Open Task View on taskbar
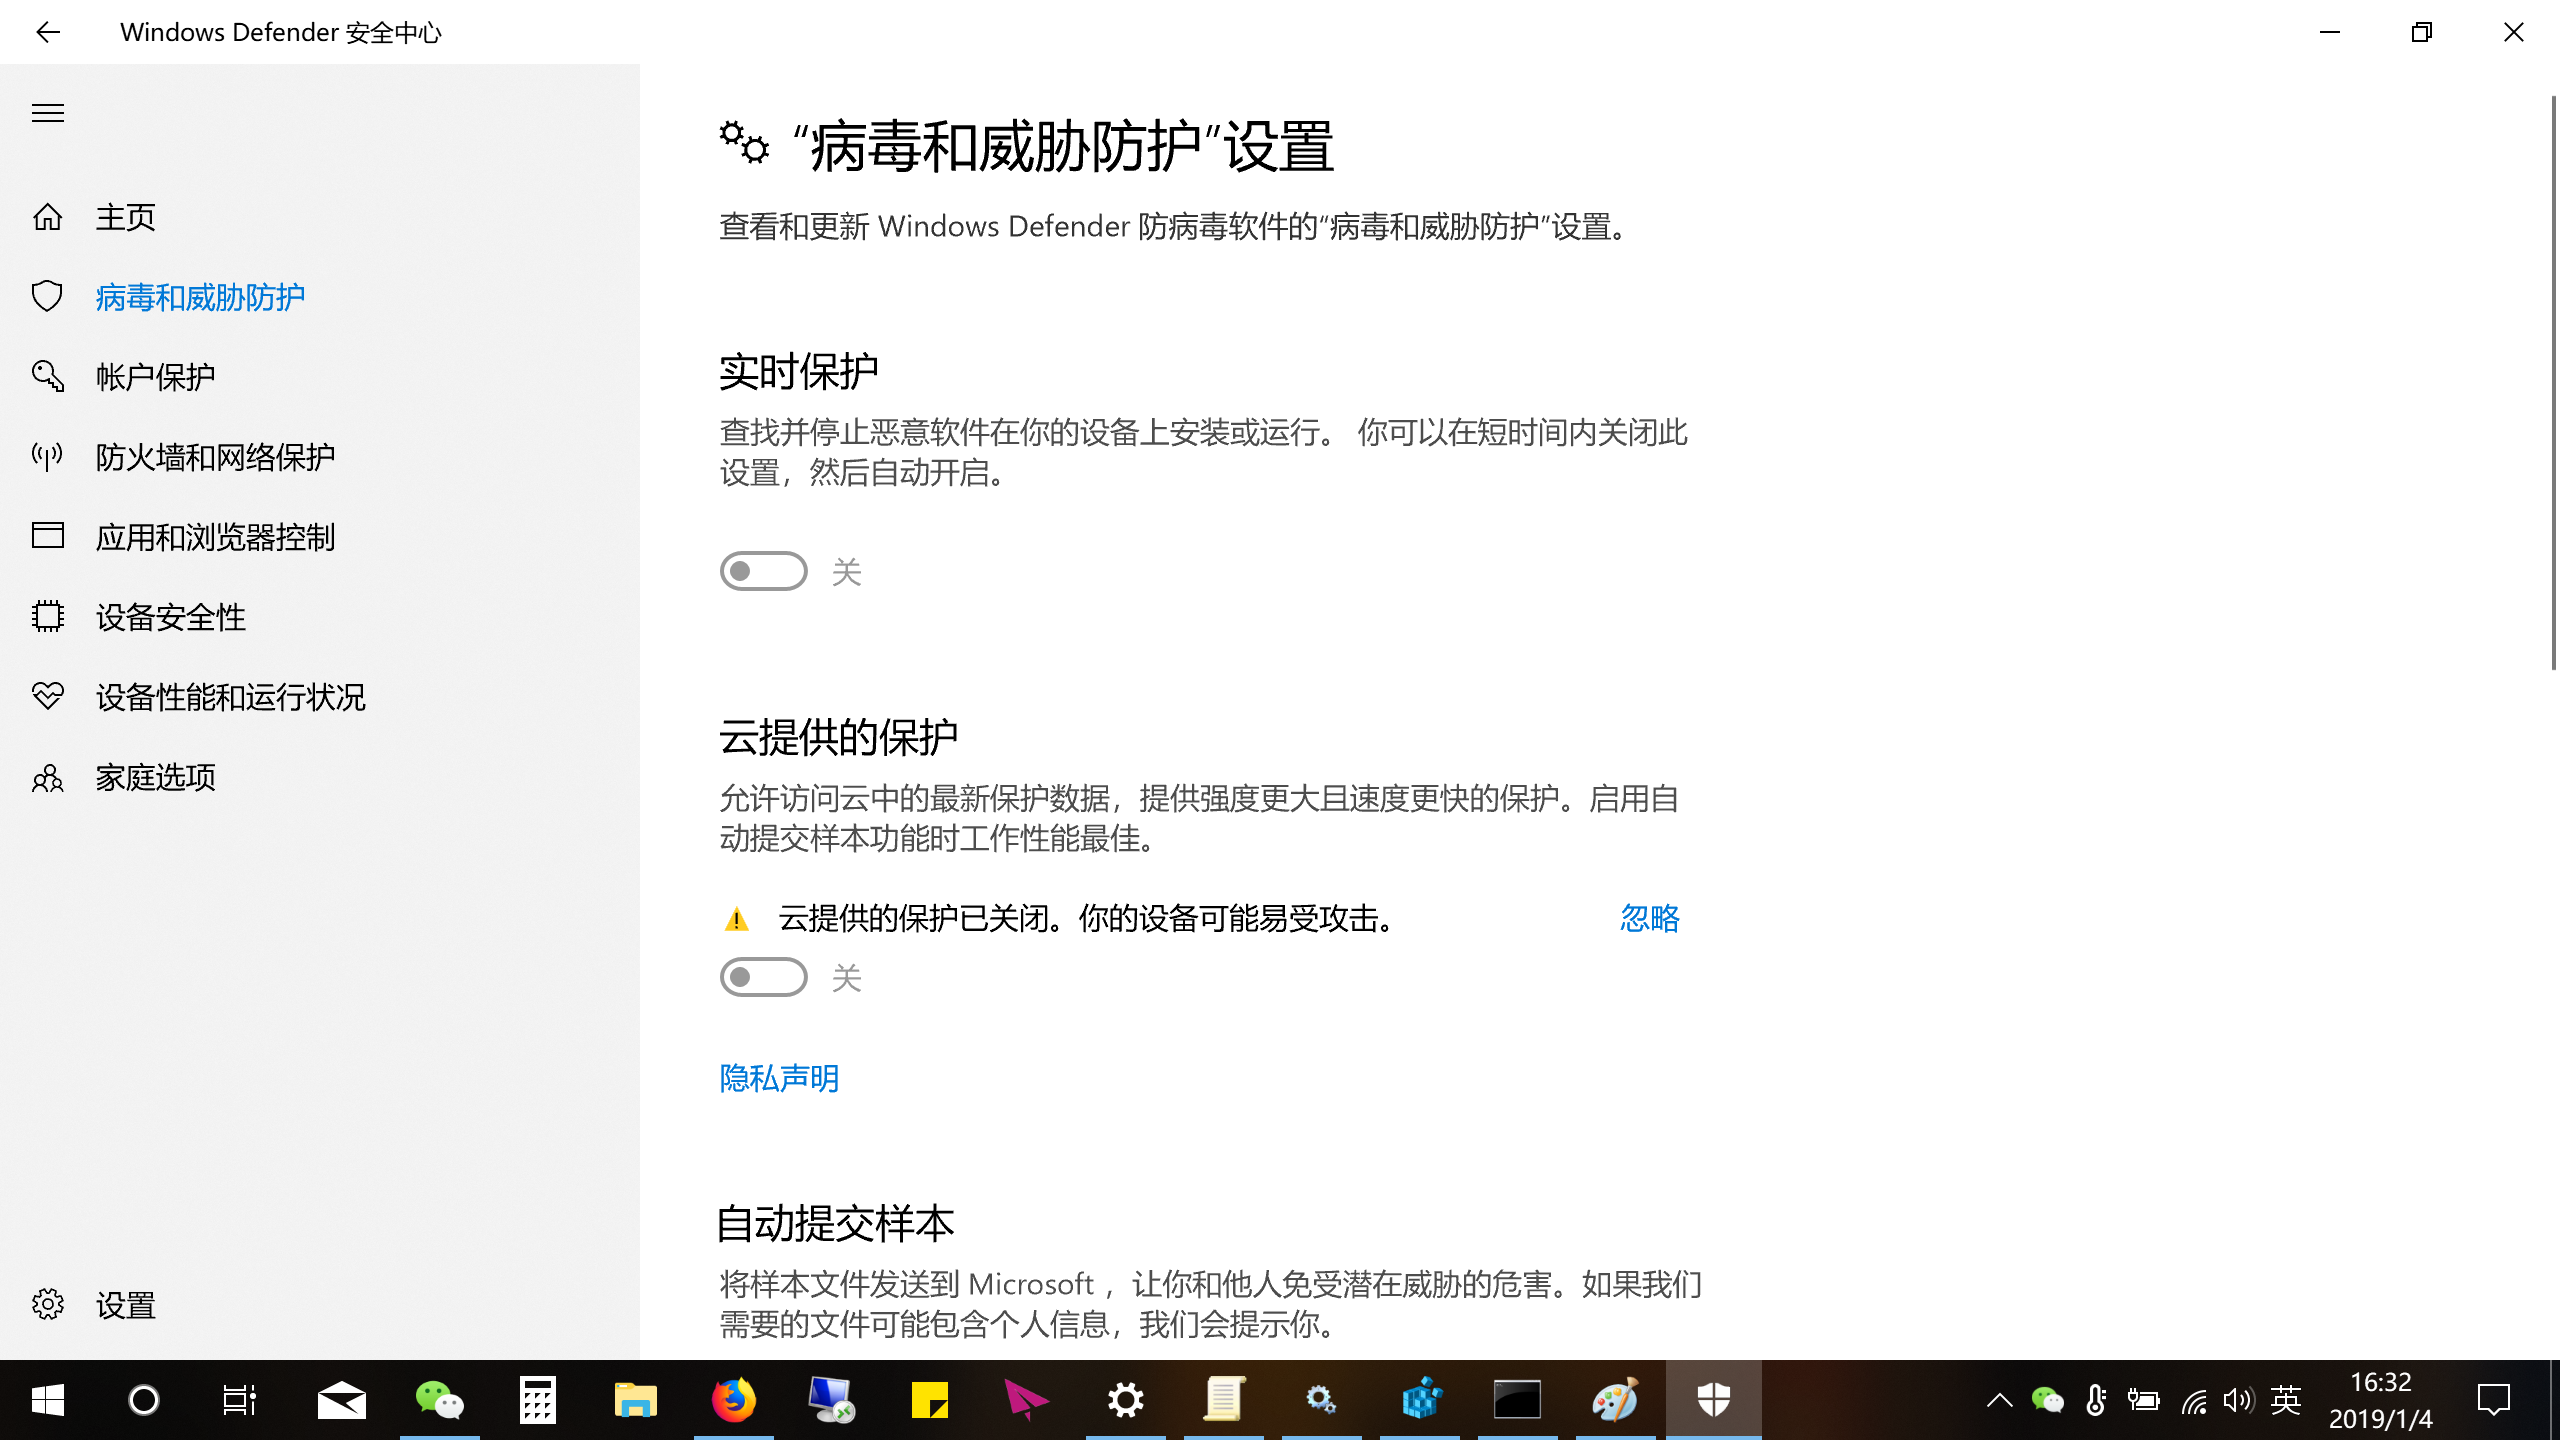2560x1440 pixels. coord(240,1400)
